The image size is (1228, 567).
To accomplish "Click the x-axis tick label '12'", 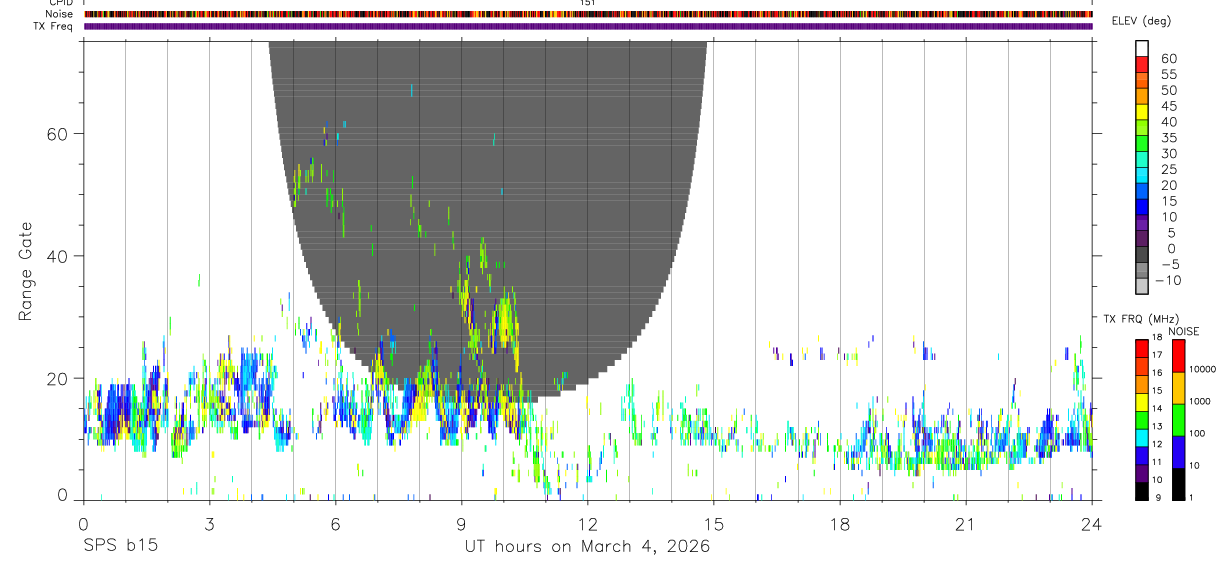I will pyautogui.click(x=588, y=525).
